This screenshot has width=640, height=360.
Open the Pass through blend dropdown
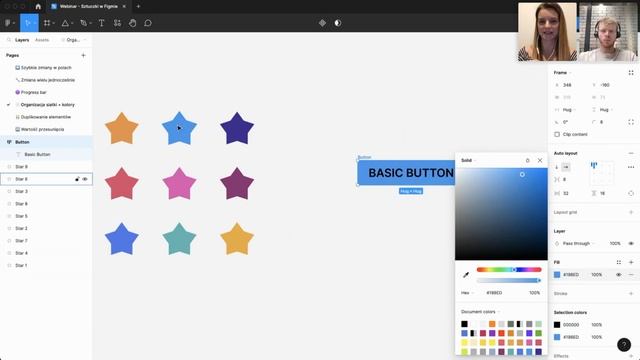coord(578,243)
